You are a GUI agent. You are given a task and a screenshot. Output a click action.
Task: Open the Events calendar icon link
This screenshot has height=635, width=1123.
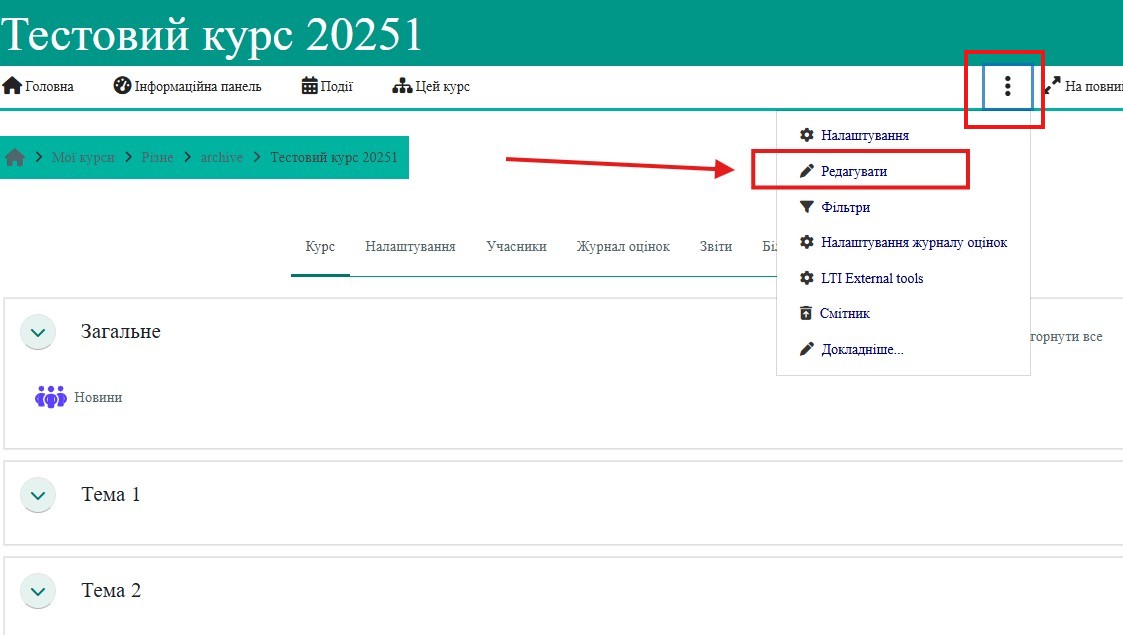(310, 86)
